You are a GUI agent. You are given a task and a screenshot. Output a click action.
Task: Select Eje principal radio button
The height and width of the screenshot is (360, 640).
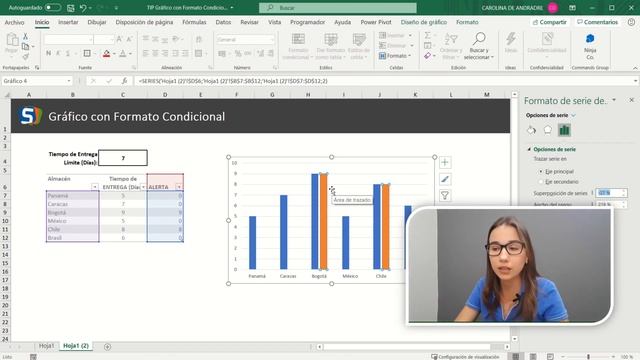click(541, 172)
